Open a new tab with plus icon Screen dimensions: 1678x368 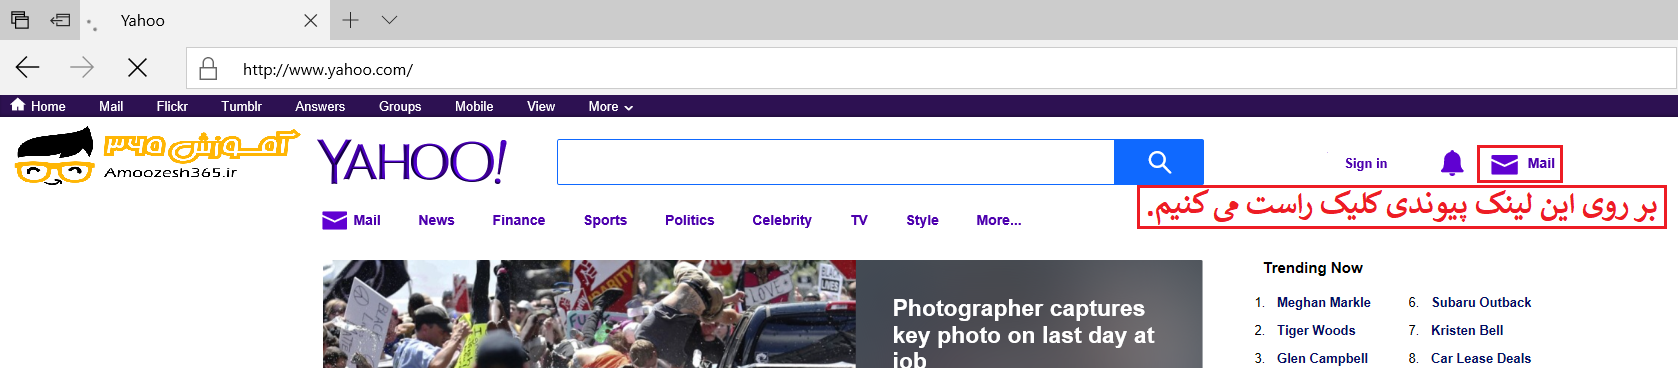tap(350, 20)
